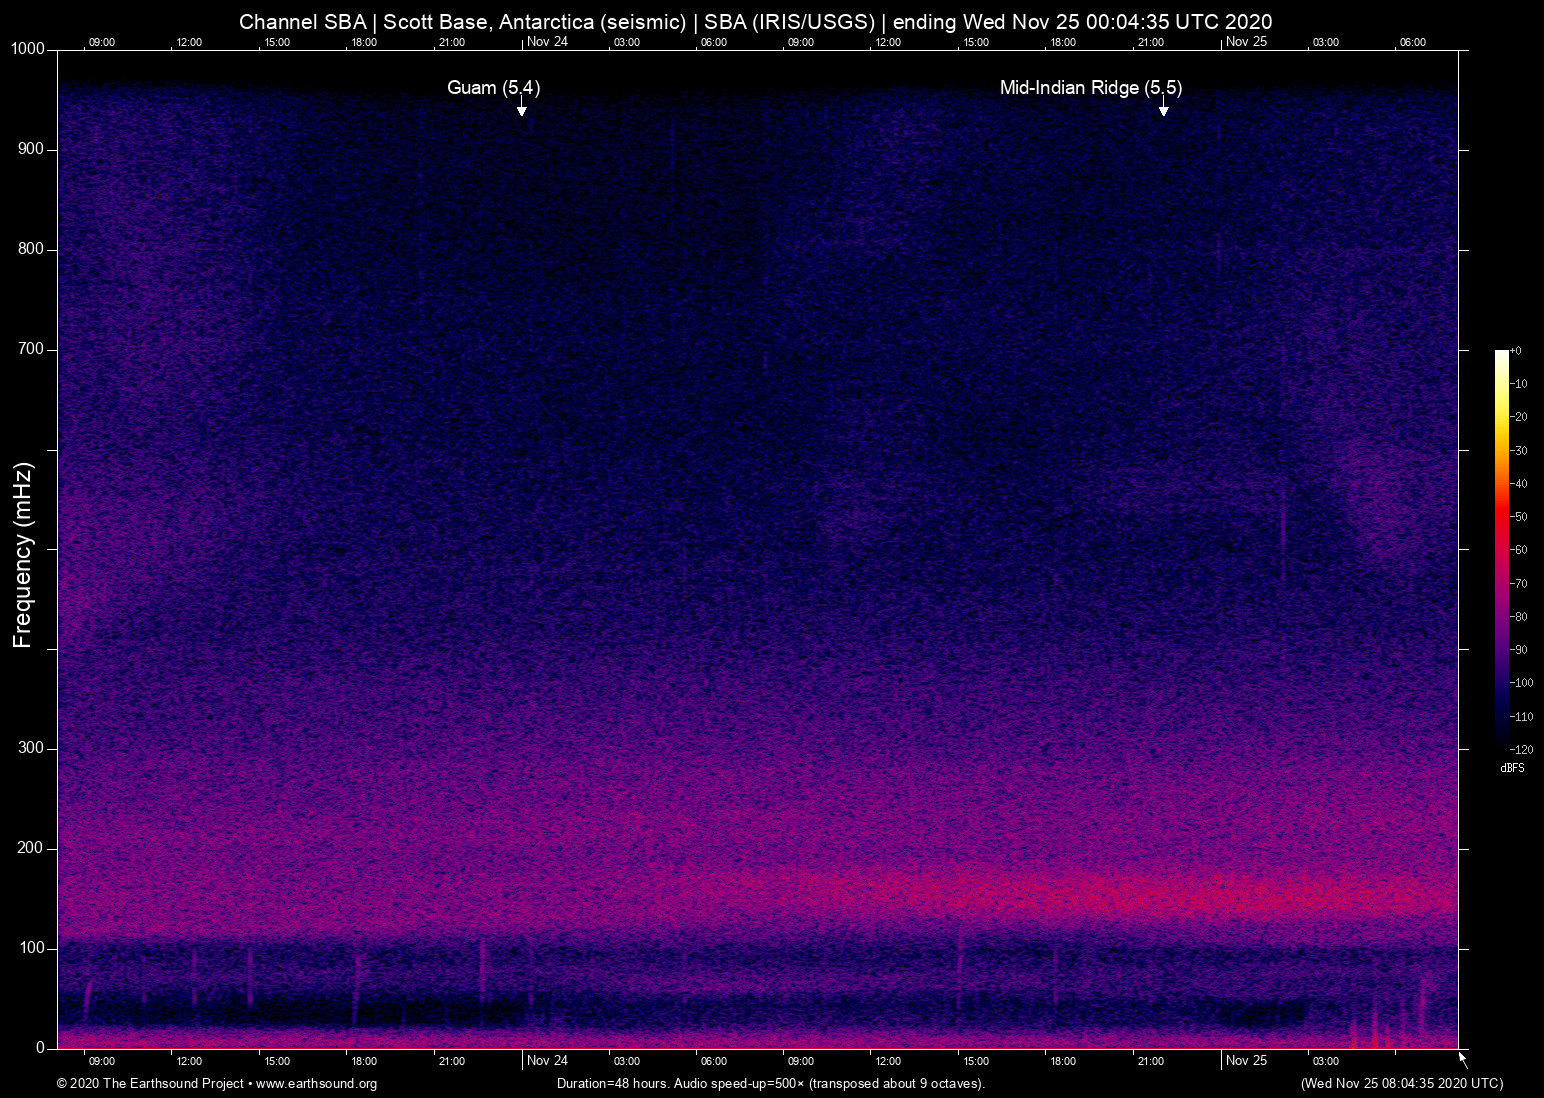The width and height of the screenshot is (1544, 1098).
Task: Click the Duration=48 hours caption text
Action: 770,1084
